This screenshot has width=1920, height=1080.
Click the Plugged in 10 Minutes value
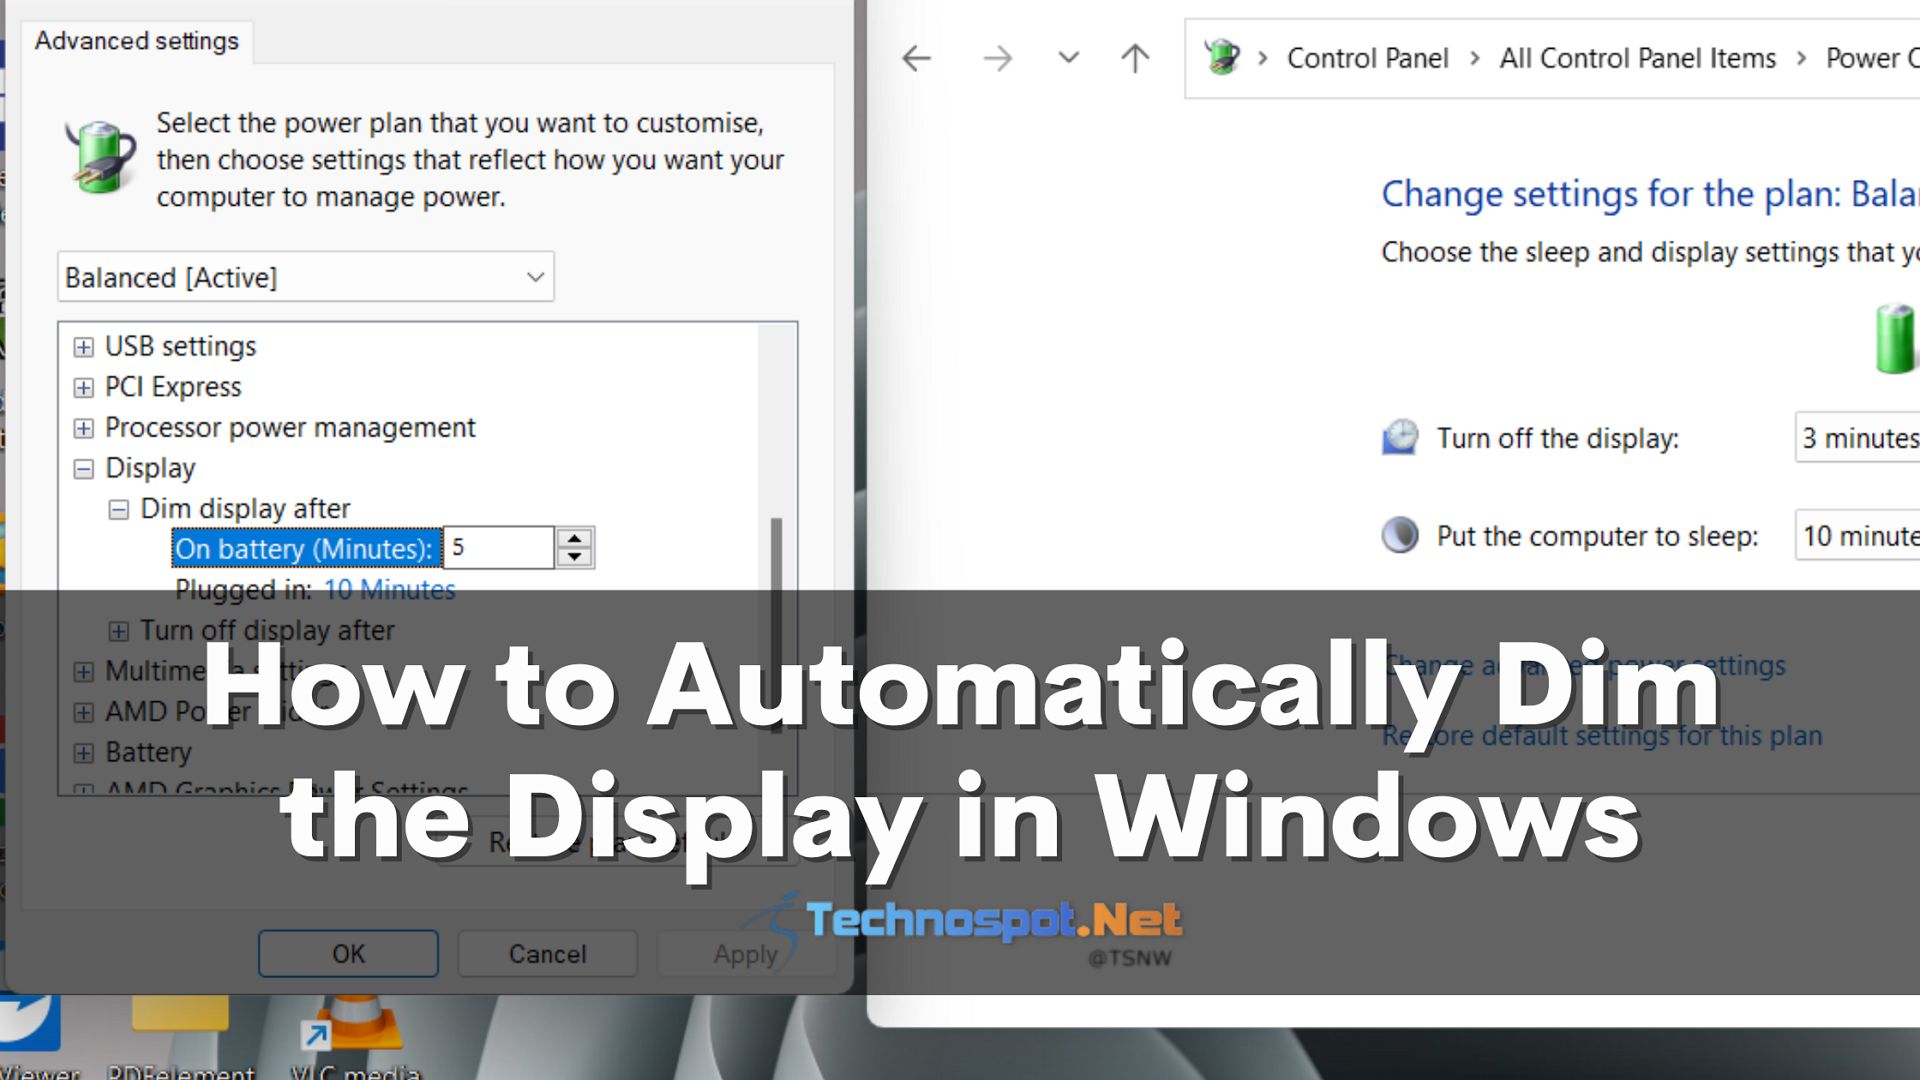390,589
